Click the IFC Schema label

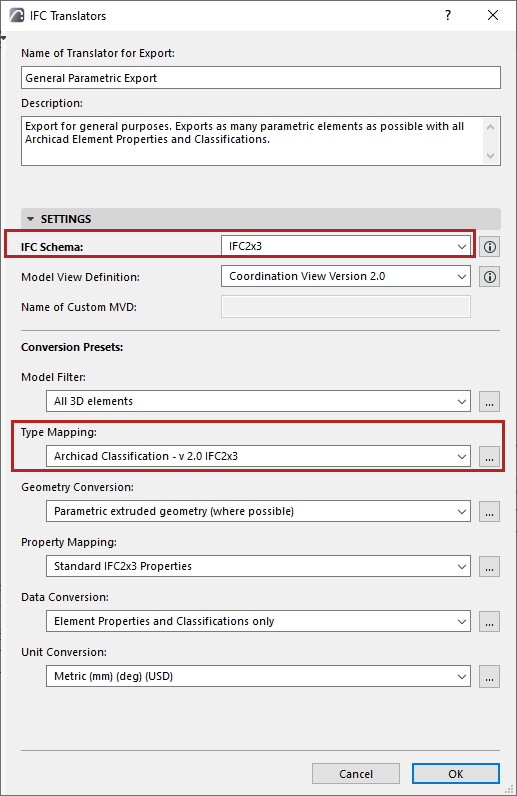point(52,247)
